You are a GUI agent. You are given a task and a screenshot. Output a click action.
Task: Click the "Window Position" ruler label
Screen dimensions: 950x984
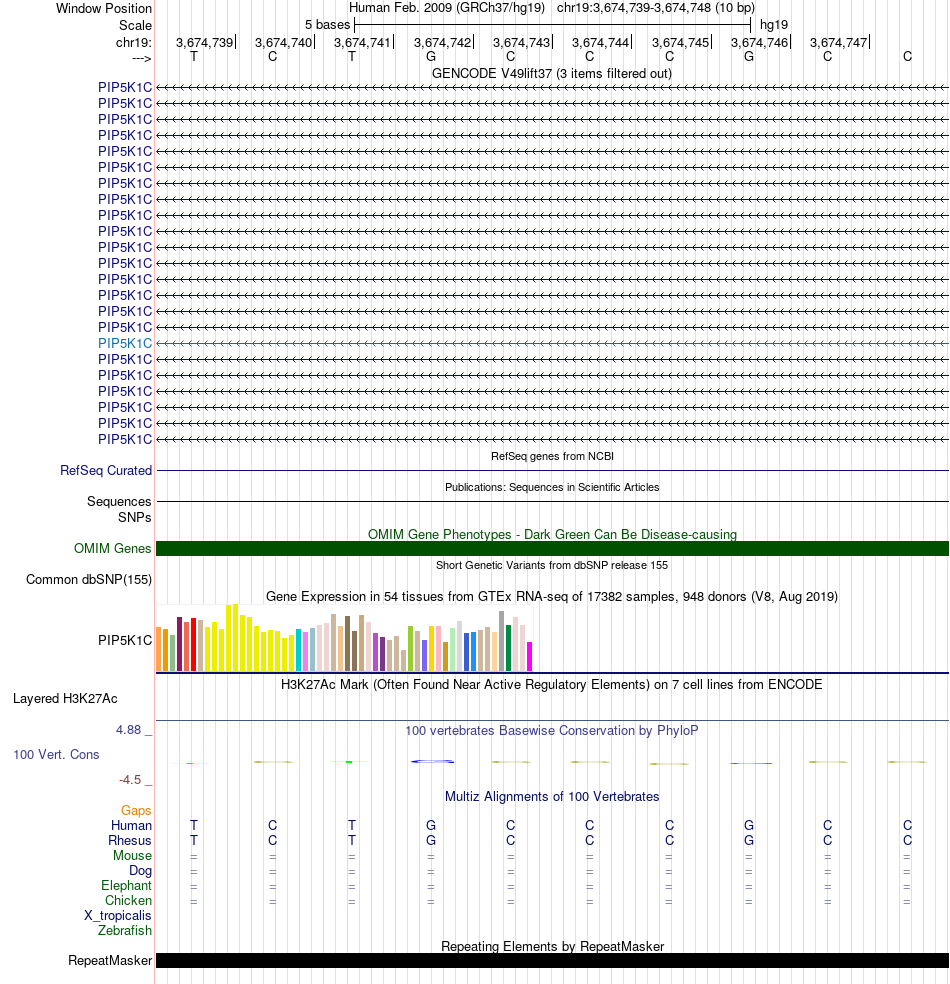(x=104, y=8)
